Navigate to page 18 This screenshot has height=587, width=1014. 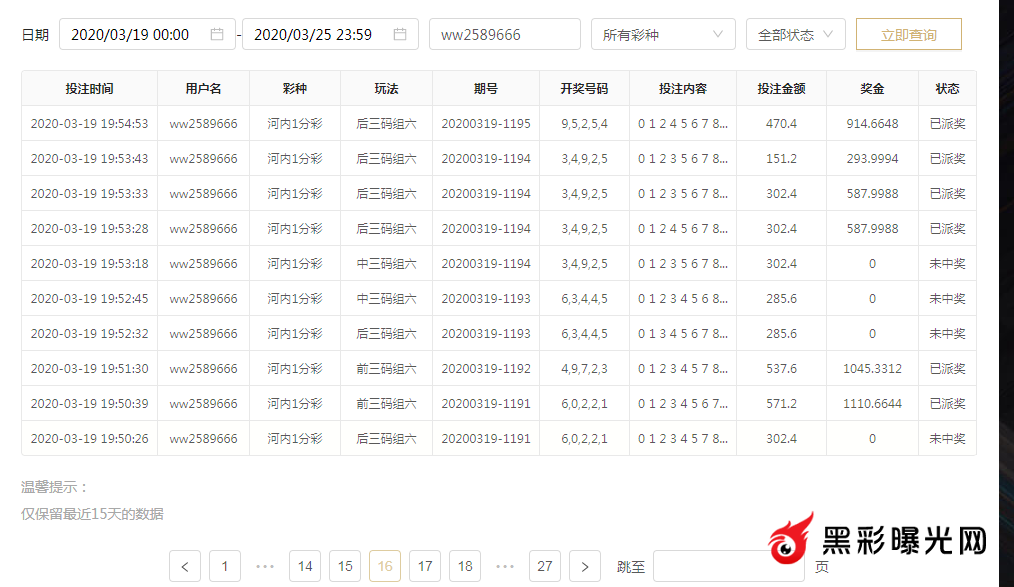(465, 566)
